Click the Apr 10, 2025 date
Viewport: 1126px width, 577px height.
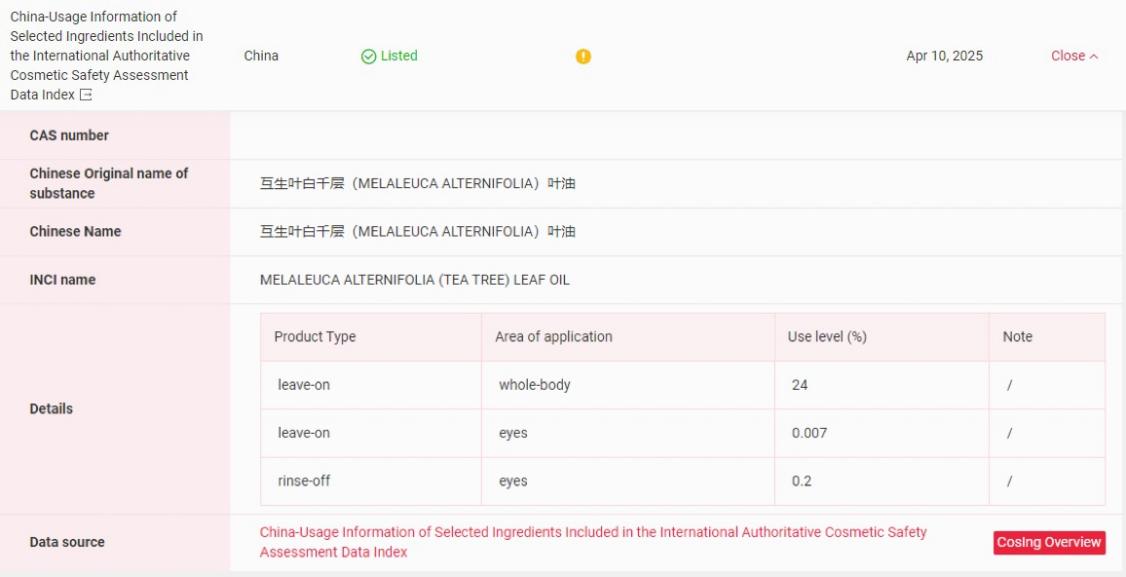pyautogui.click(x=944, y=56)
